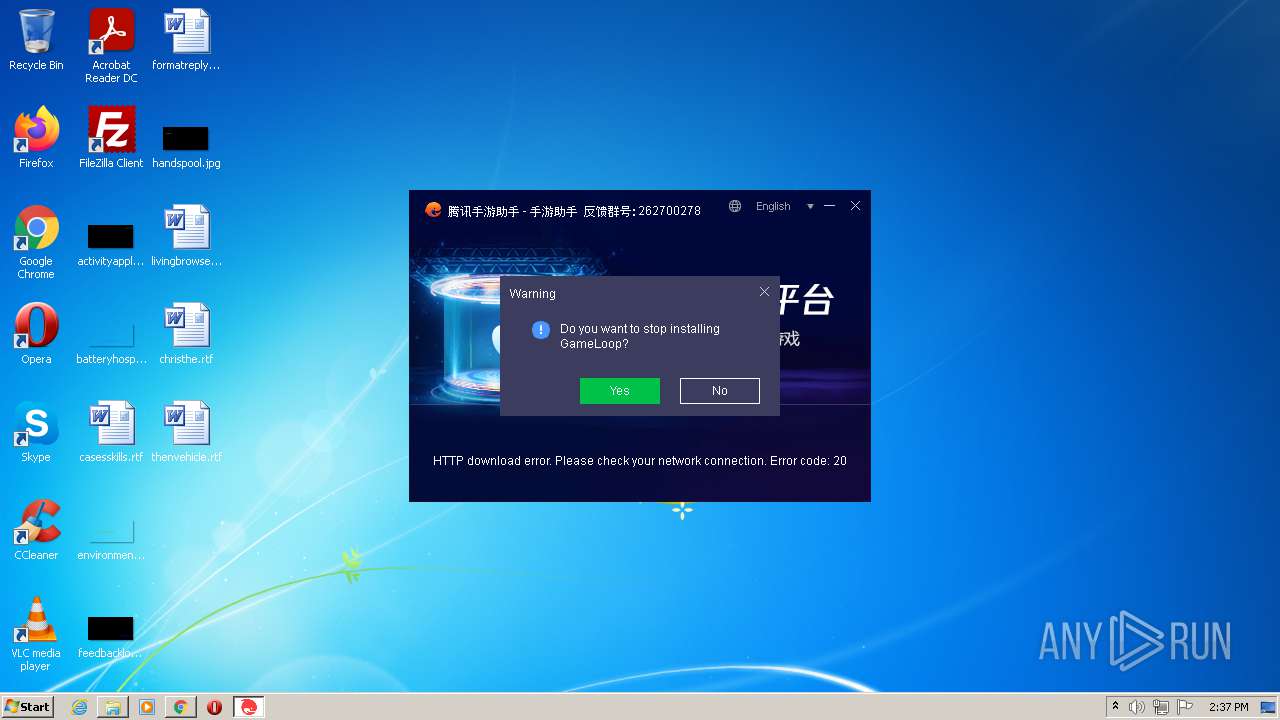Open Chrome from the taskbar
Image resolution: width=1280 pixels, height=720 pixels.
(x=181, y=707)
